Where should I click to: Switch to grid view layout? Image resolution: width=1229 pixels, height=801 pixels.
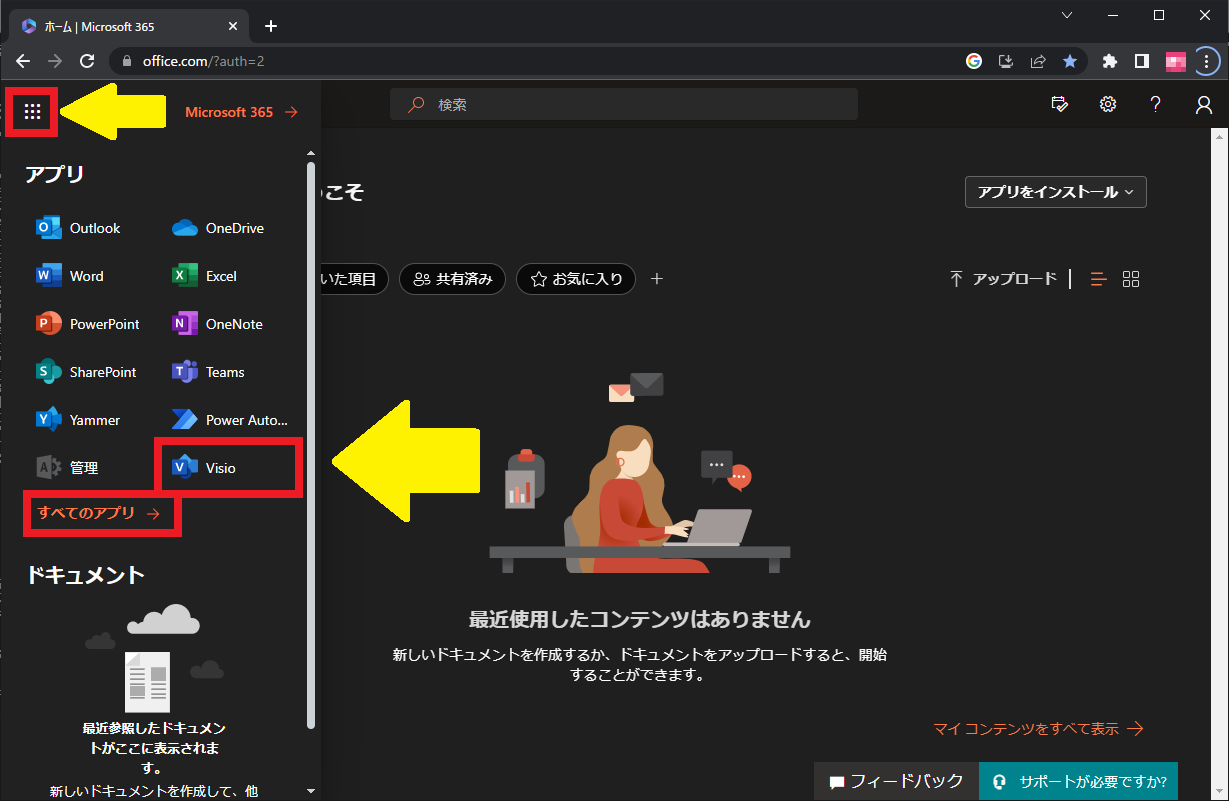tap(1131, 279)
